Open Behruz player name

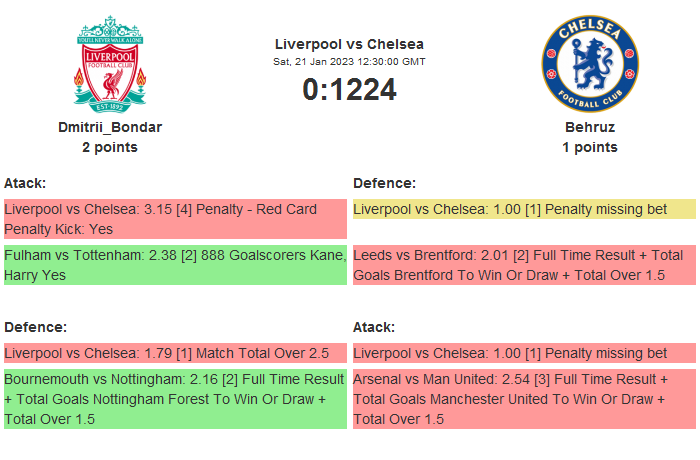tap(589, 127)
